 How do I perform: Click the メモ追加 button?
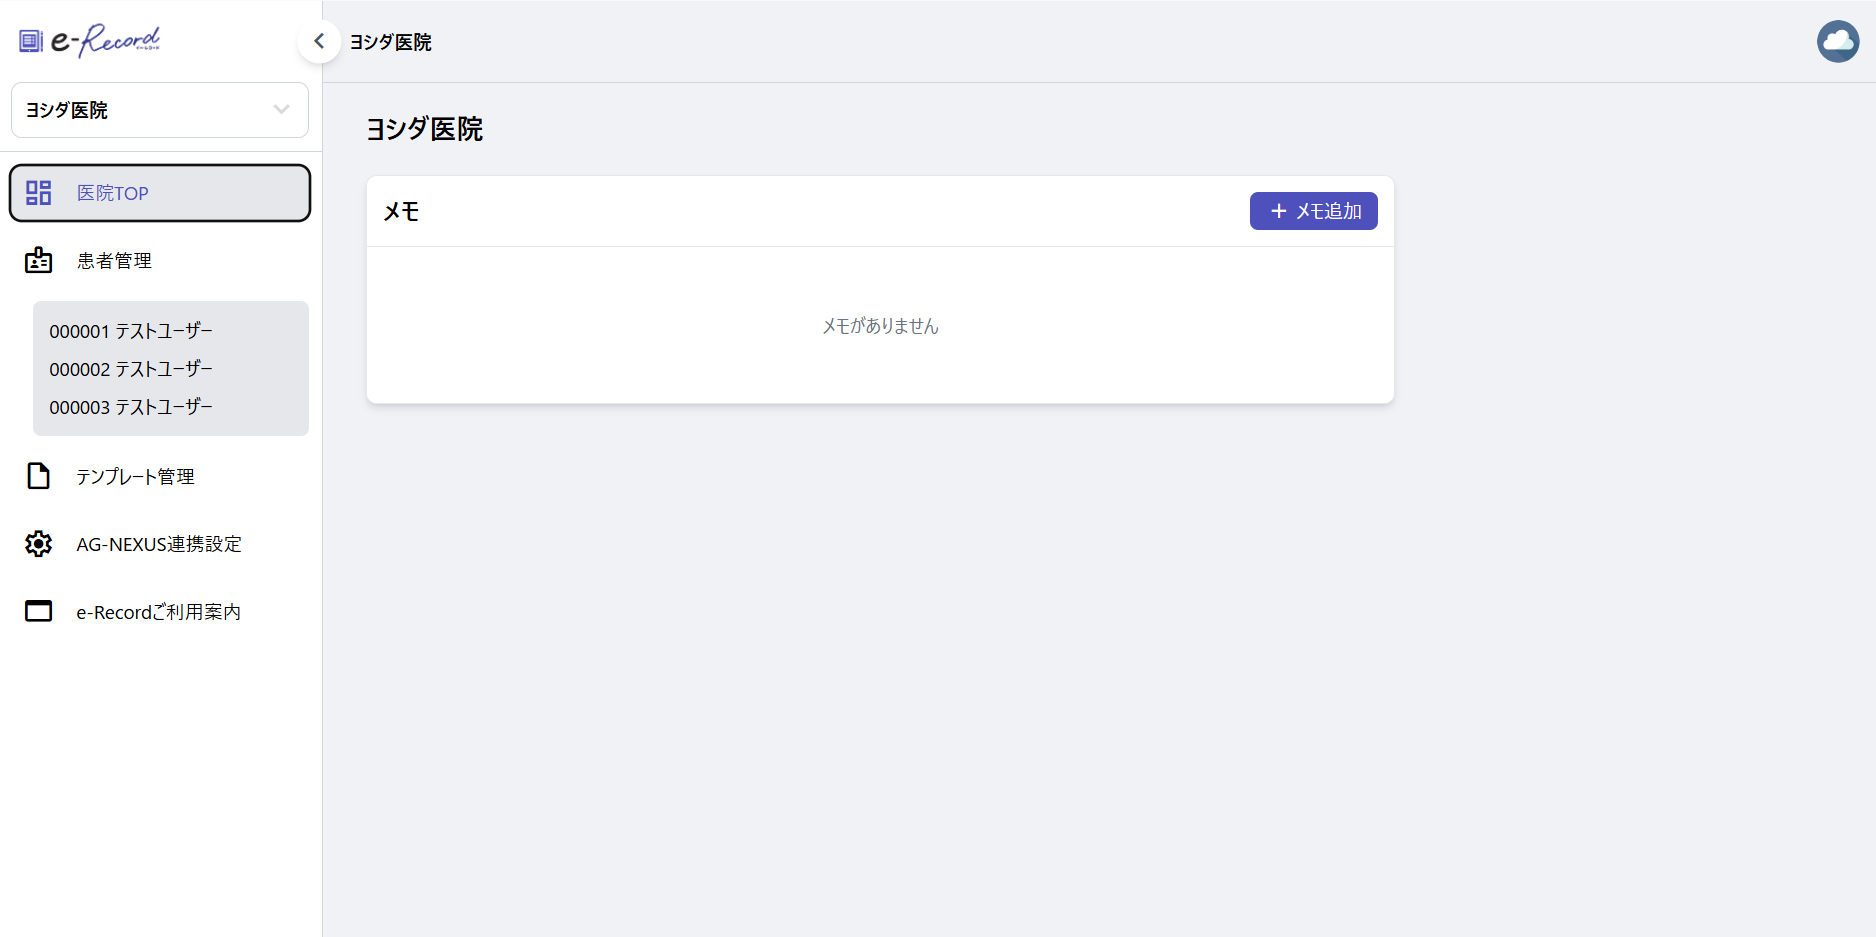click(1314, 211)
